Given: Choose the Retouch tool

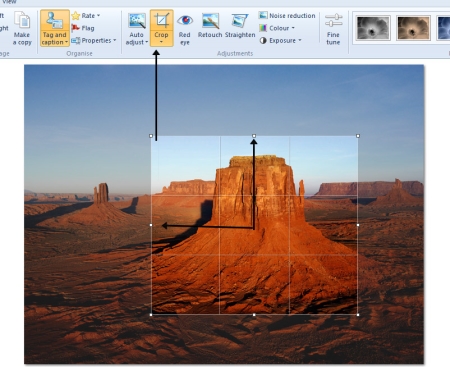Looking at the screenshot, I should (210, 21).
